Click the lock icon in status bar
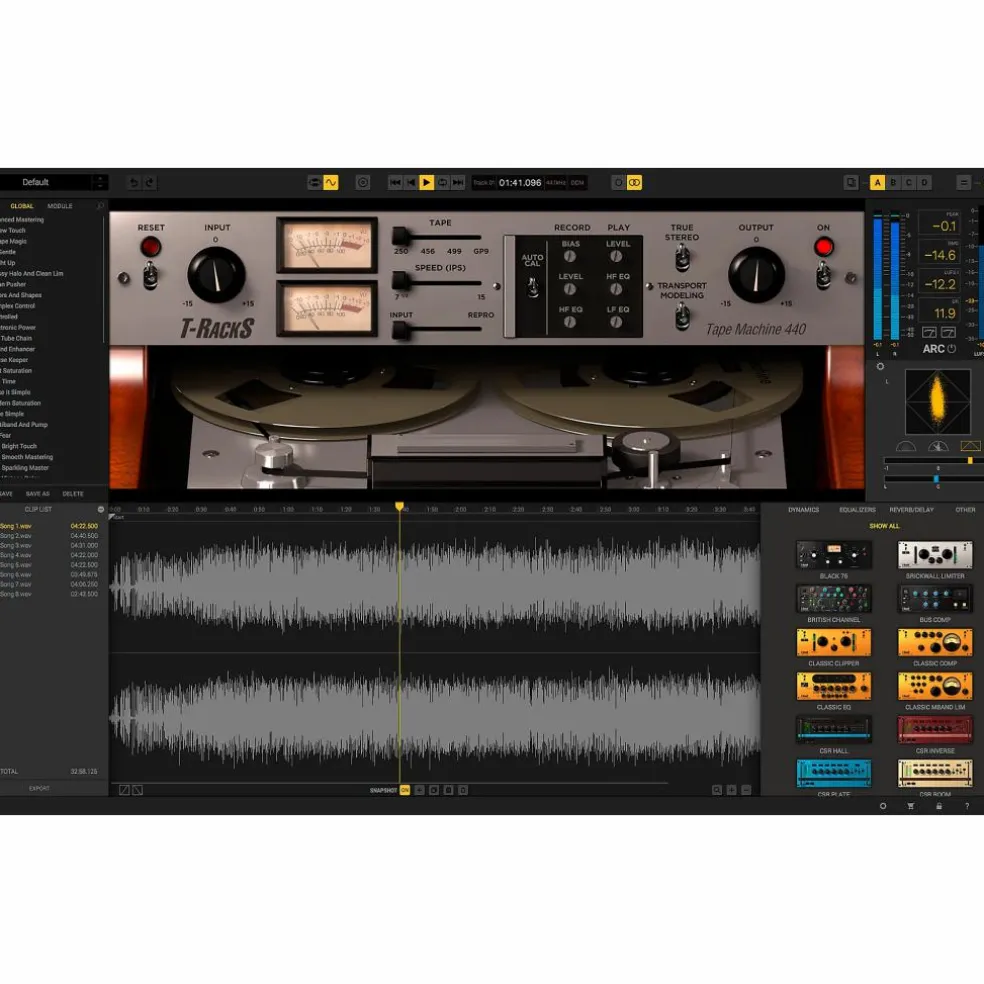The height and width of the screenshot is (984, 984). (939, 806)
